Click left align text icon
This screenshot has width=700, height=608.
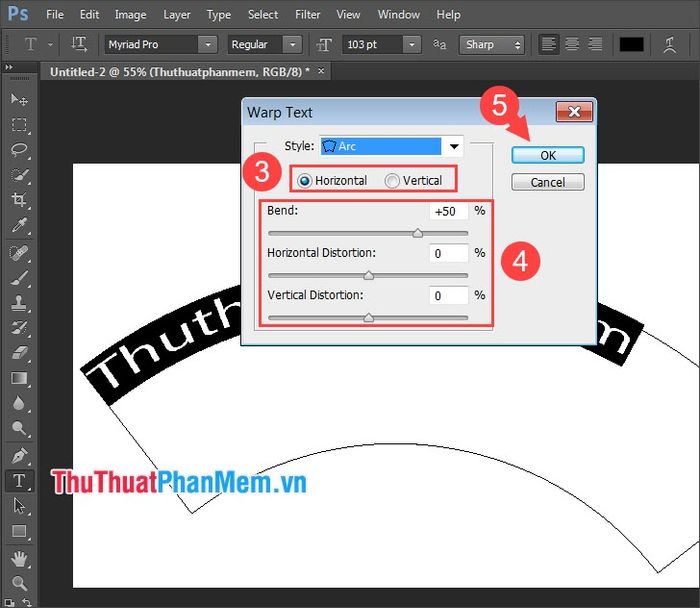tap(549, 44)
